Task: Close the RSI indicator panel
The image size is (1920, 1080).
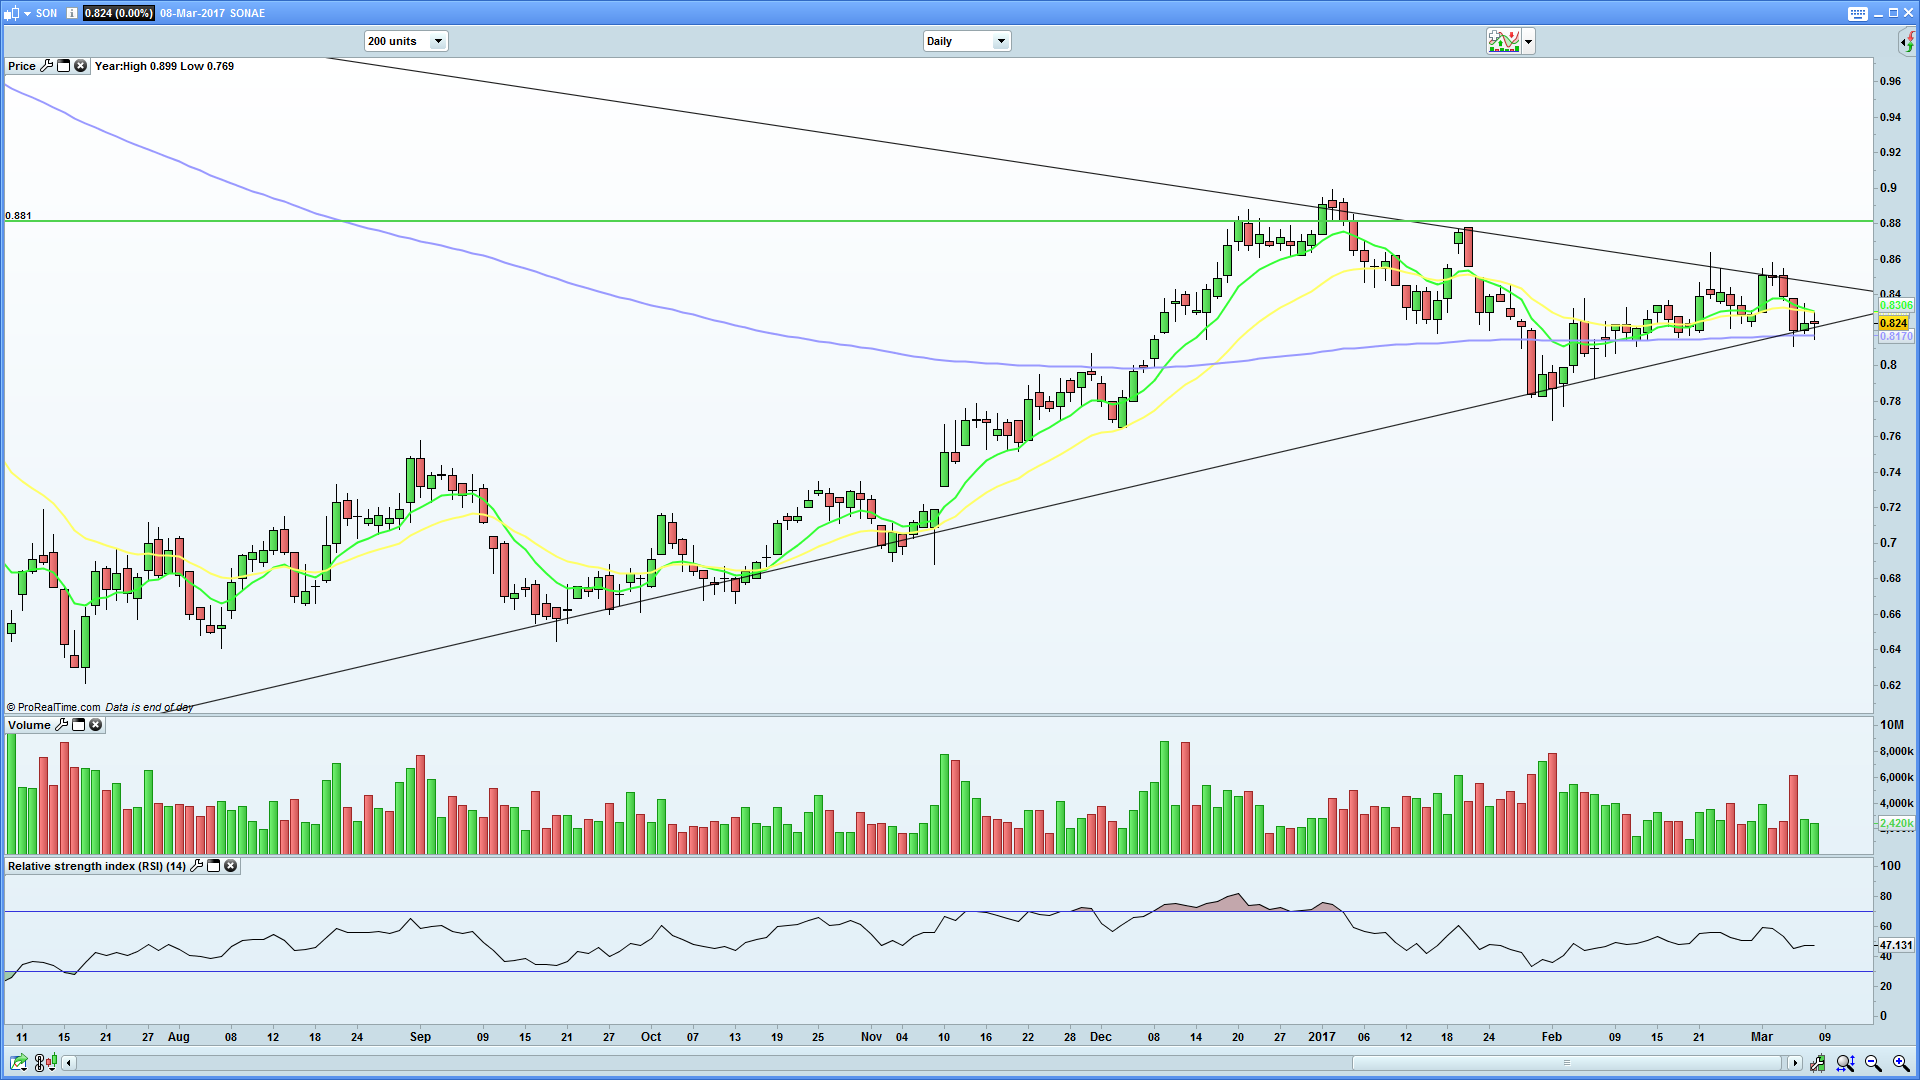Action: (x=231, y=866)
